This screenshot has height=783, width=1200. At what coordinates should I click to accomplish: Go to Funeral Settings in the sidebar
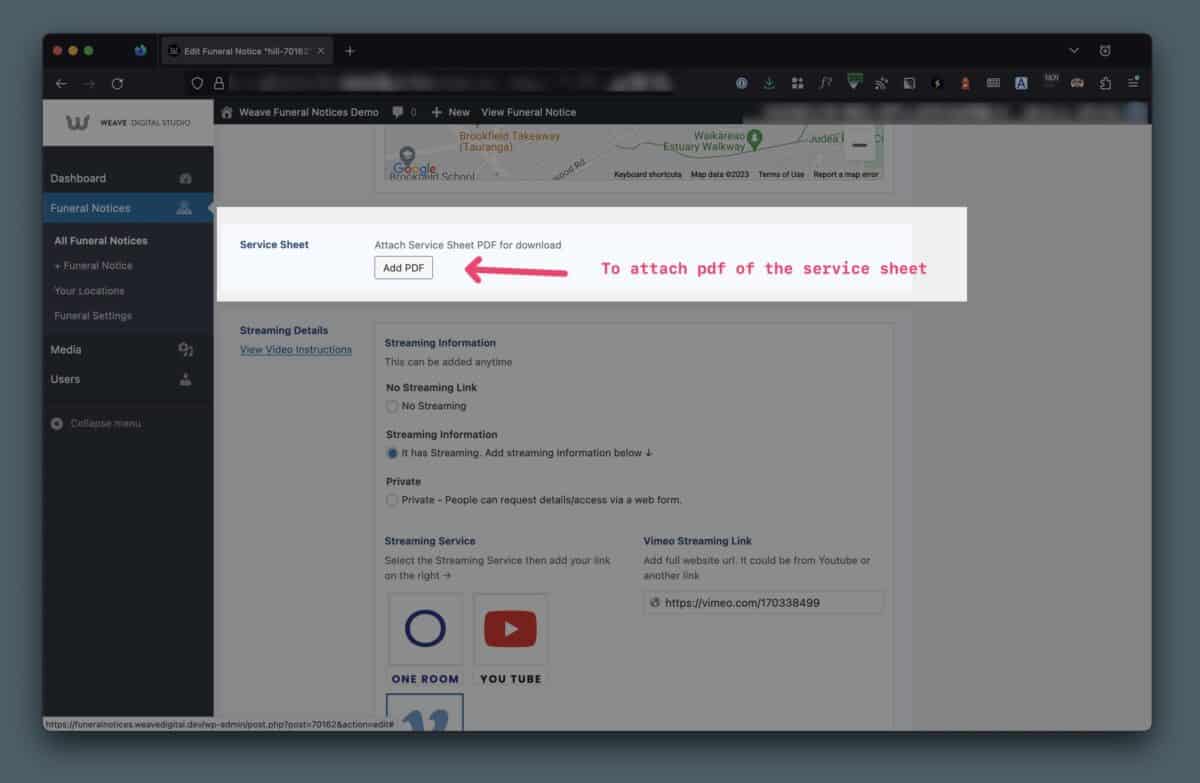coord(93,316)
